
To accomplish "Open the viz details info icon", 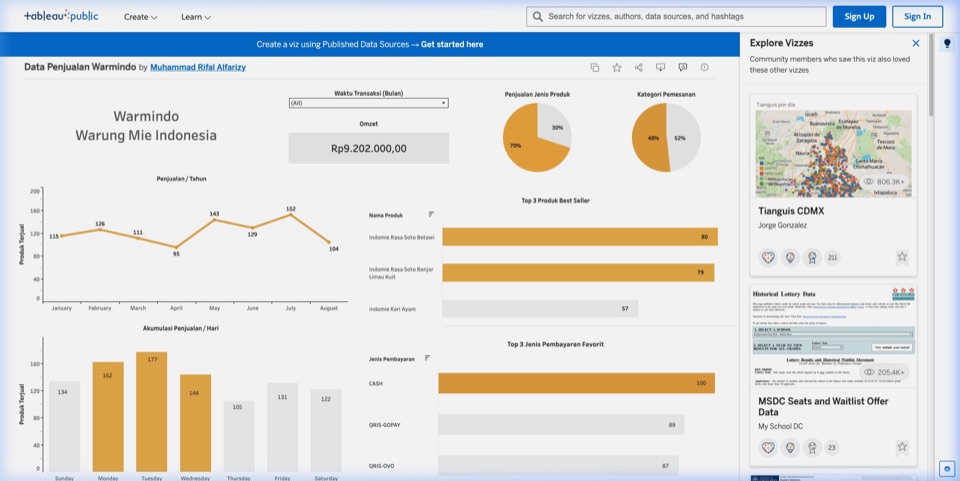I will coord(705,67).
